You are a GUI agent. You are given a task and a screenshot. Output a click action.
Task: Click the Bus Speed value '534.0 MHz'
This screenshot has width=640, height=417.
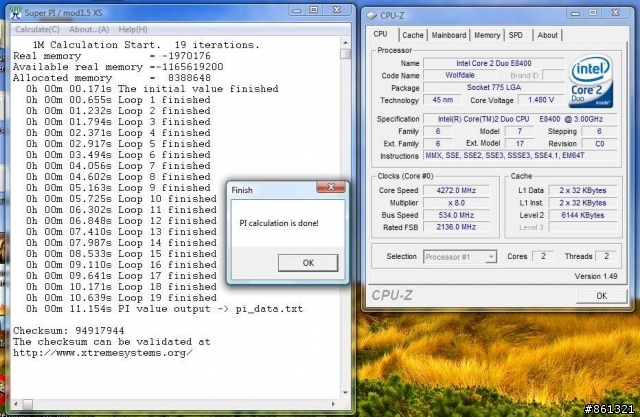456,215
